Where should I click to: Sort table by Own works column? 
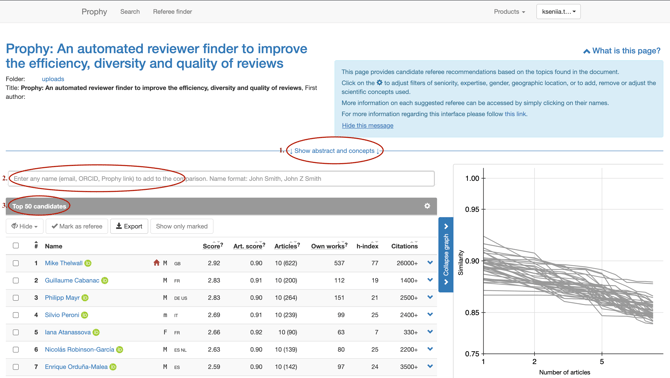(329, 246)
